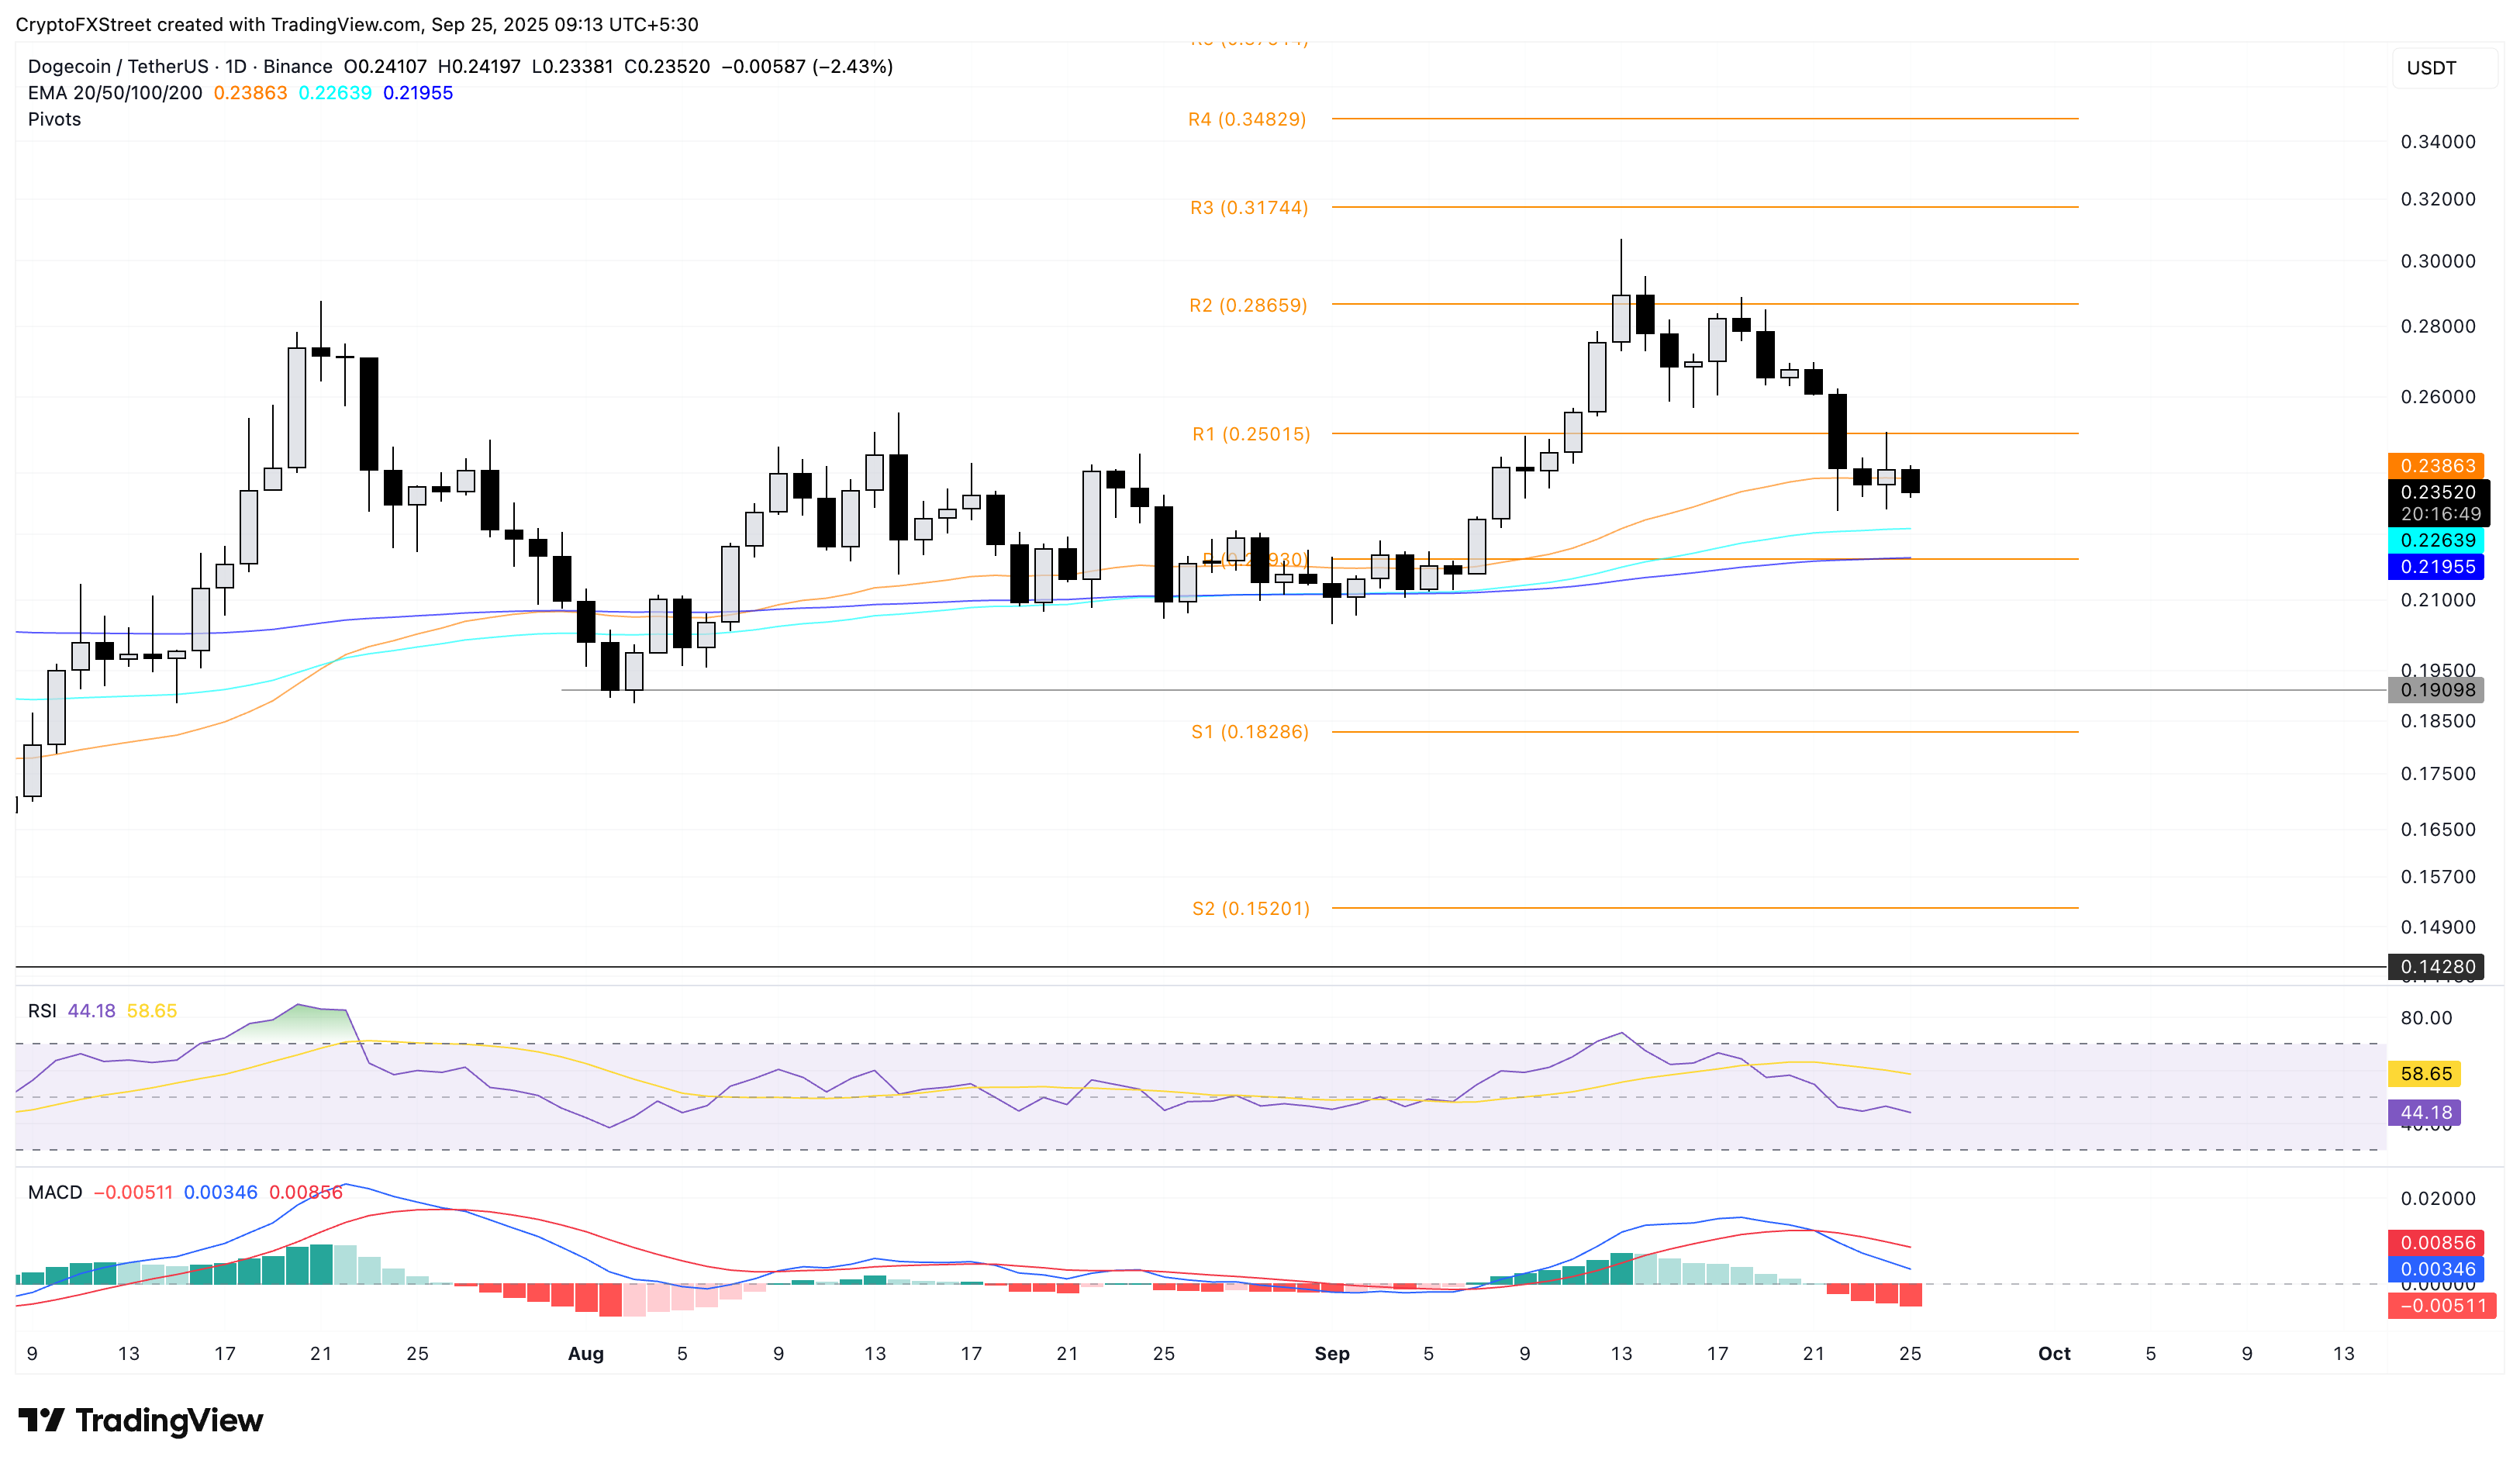Click the yellow 58.65 RSI value tag
Screen dimensions: 2520x1467
point(2426,1074)
